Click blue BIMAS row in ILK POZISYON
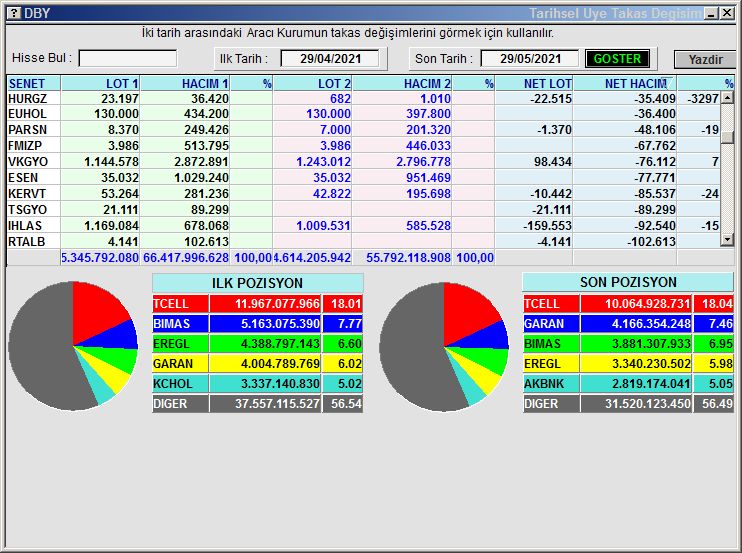Viewport: 742px width, 553px height. pyautogui.click(x=257, y=324)
